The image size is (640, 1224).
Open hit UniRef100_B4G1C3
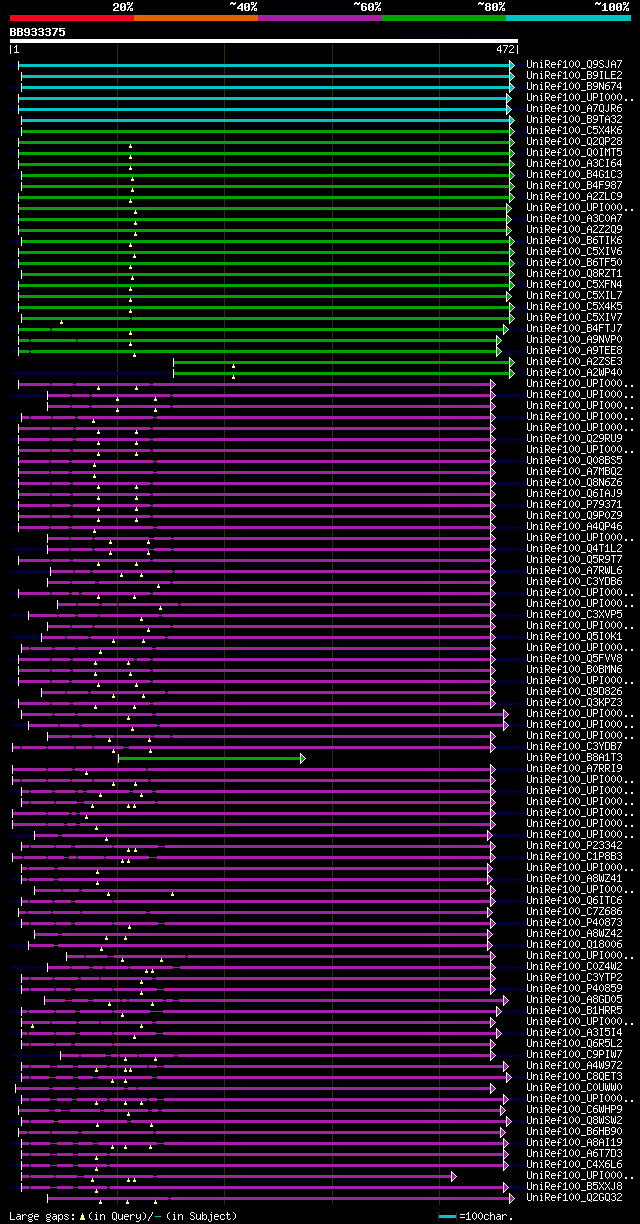click(x=574, y=175)
